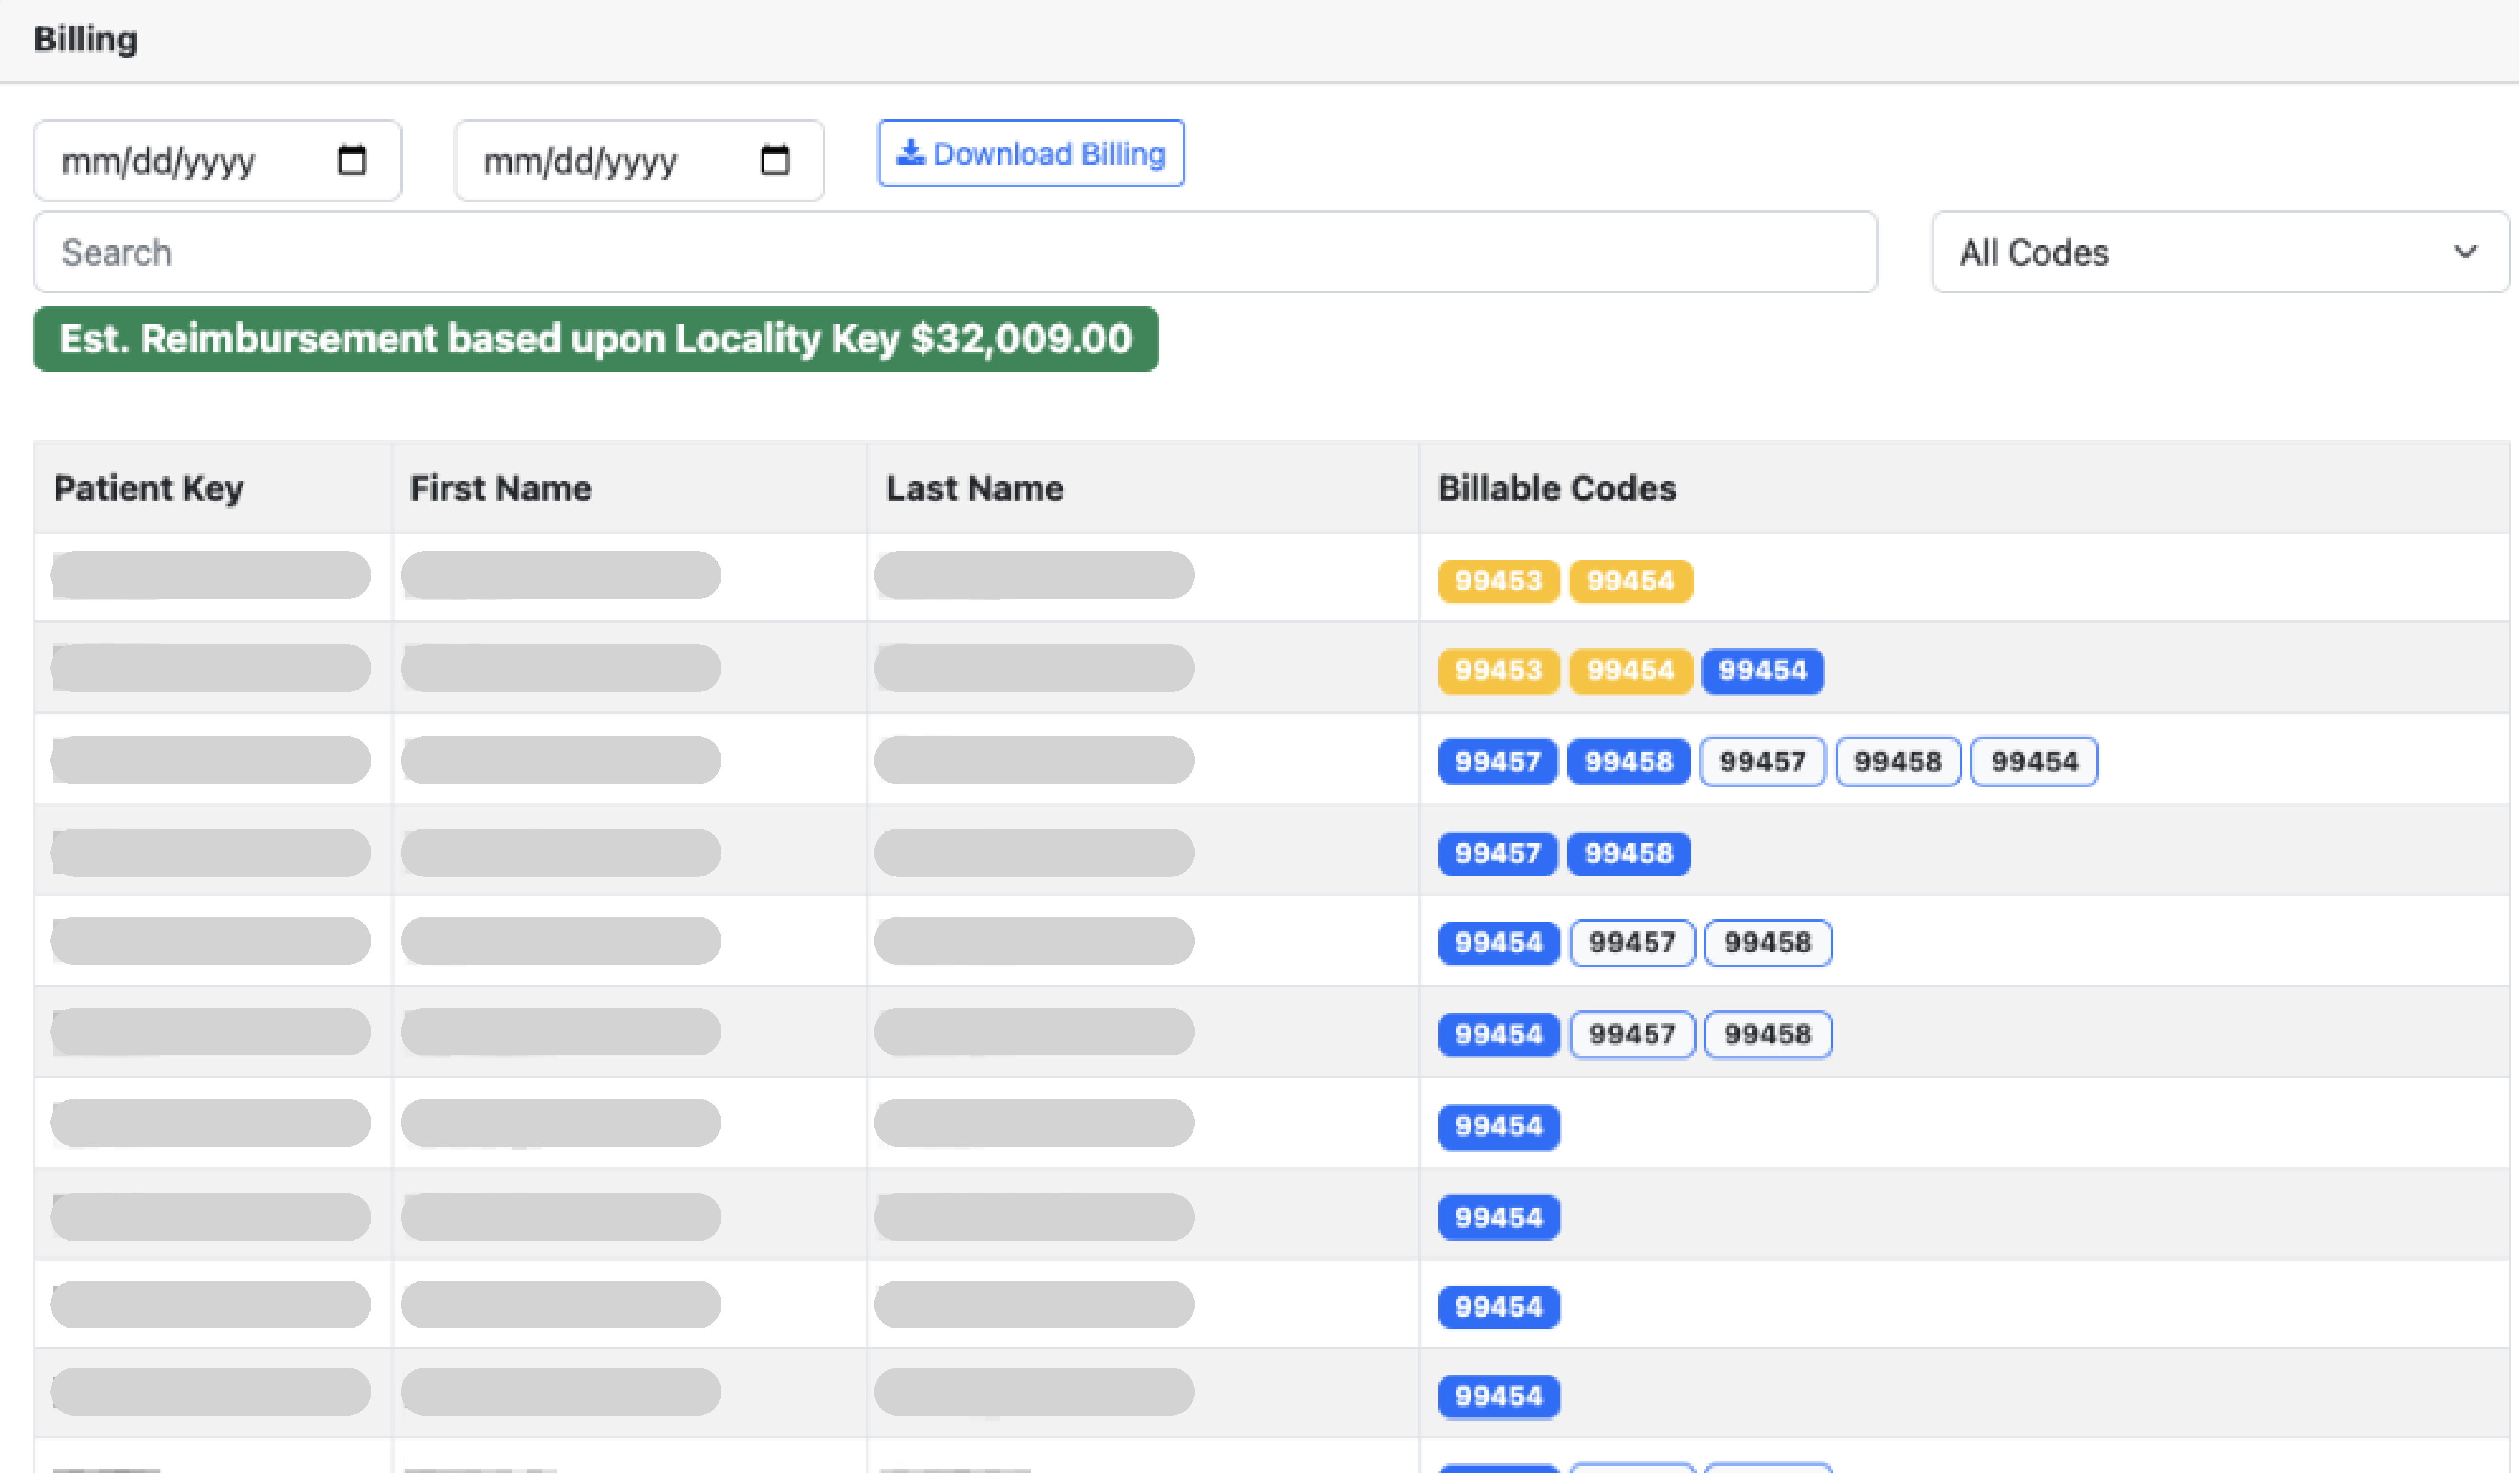This screenshot has width=2520, height=1474.
Task: Click yellow 99453 in the row with only two yellow codes
Action: [1498, 581]
